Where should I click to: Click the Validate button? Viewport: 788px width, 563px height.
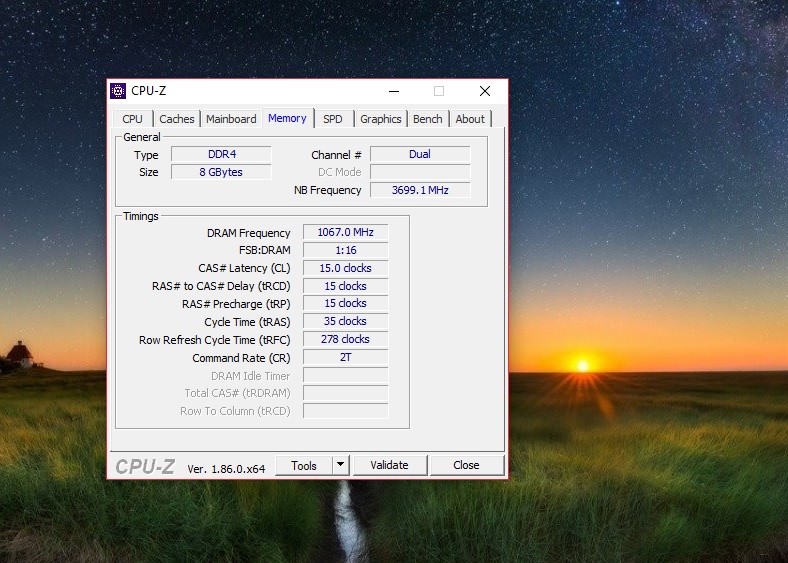click(x=389, y=465)
